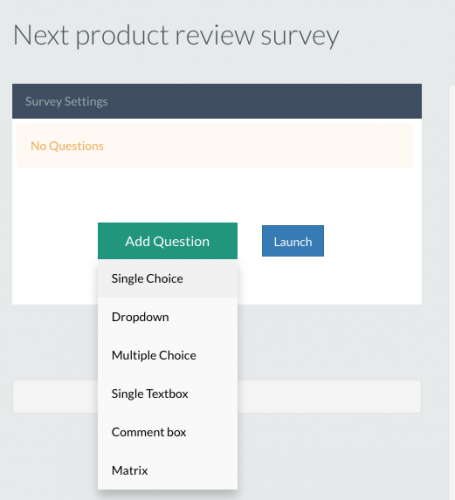Click the No Questions alert banner
Viewport: 455px width, 500px height.
coord(215,146)
